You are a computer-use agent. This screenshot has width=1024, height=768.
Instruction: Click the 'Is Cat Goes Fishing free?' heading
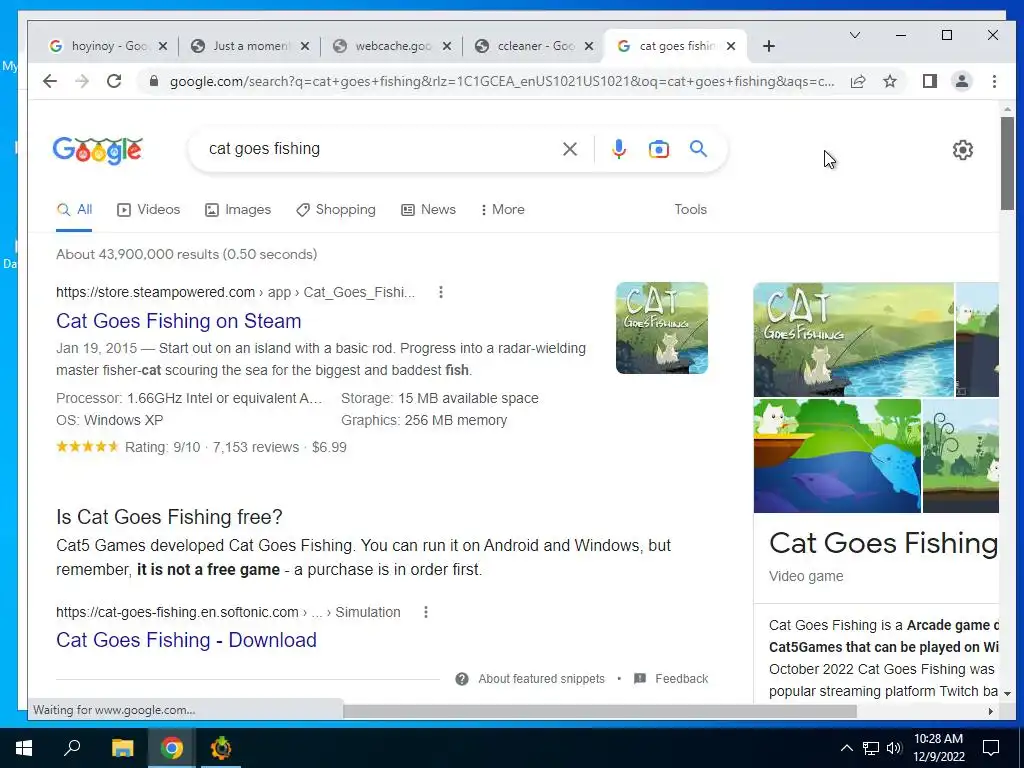[x=169, y=517]
